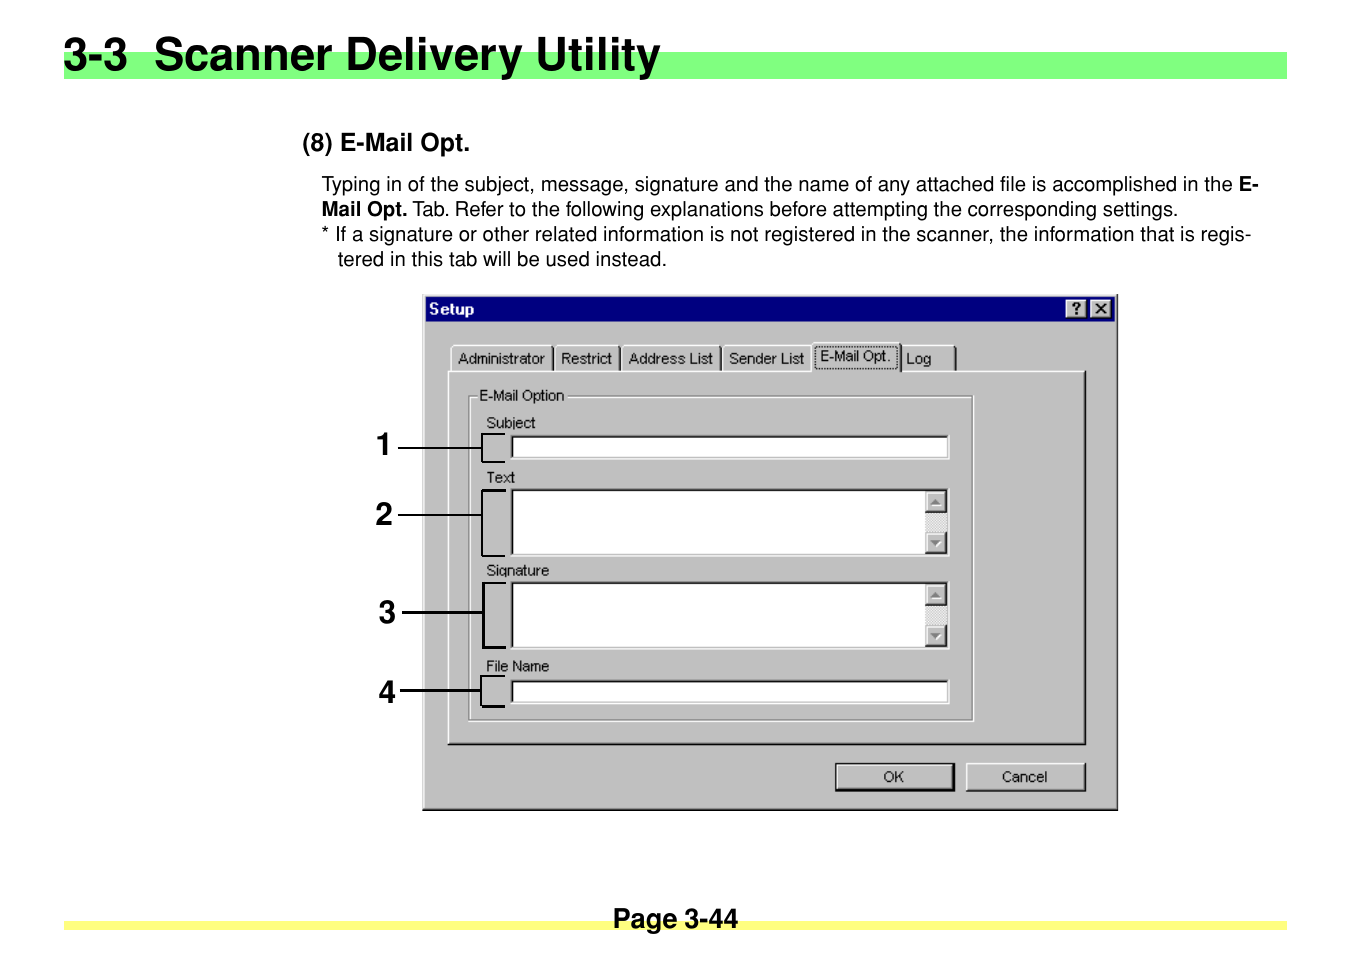Image resolution: width=1352 pixels, height=954 pixels.
Task: Switch to the Restrict tab
Action: point(586,358)
